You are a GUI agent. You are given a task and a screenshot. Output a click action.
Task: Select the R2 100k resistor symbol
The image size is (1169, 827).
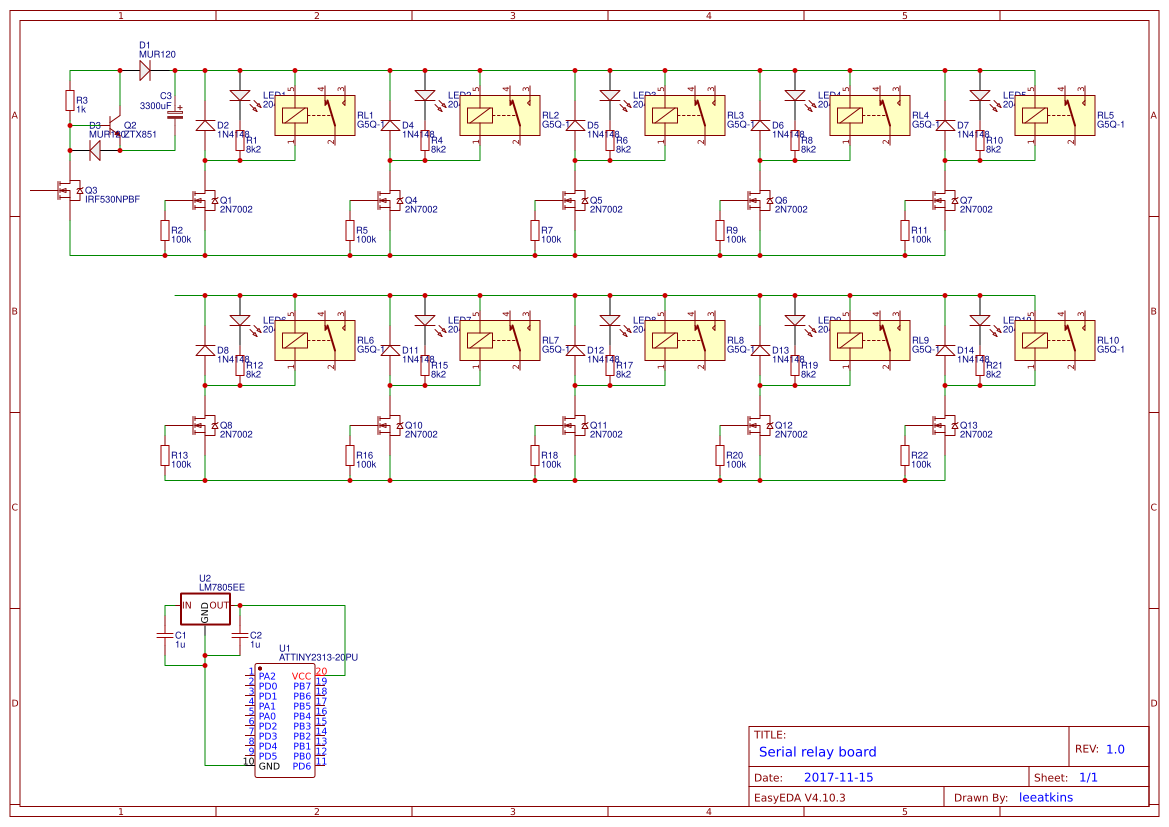tap(164, 231)
